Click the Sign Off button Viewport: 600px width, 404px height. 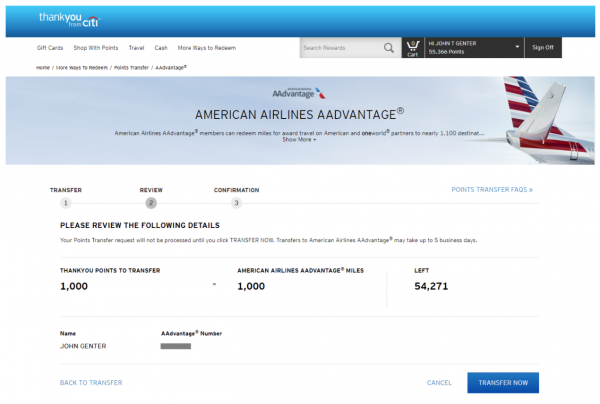click(543, 47)
